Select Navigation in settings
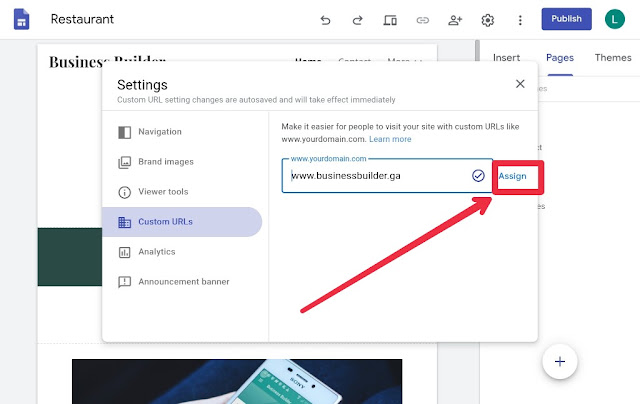Image resolution: width=640 pixels, height=404 pixels. pyautogui.click(x=182, y=132)
